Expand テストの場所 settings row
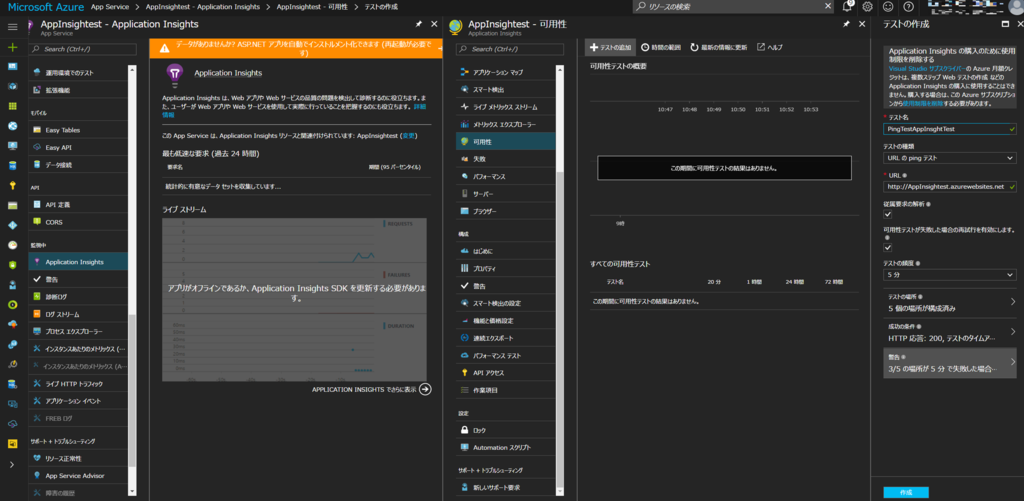The height and width of the screenshot is (501, 1024). [950, 302]
